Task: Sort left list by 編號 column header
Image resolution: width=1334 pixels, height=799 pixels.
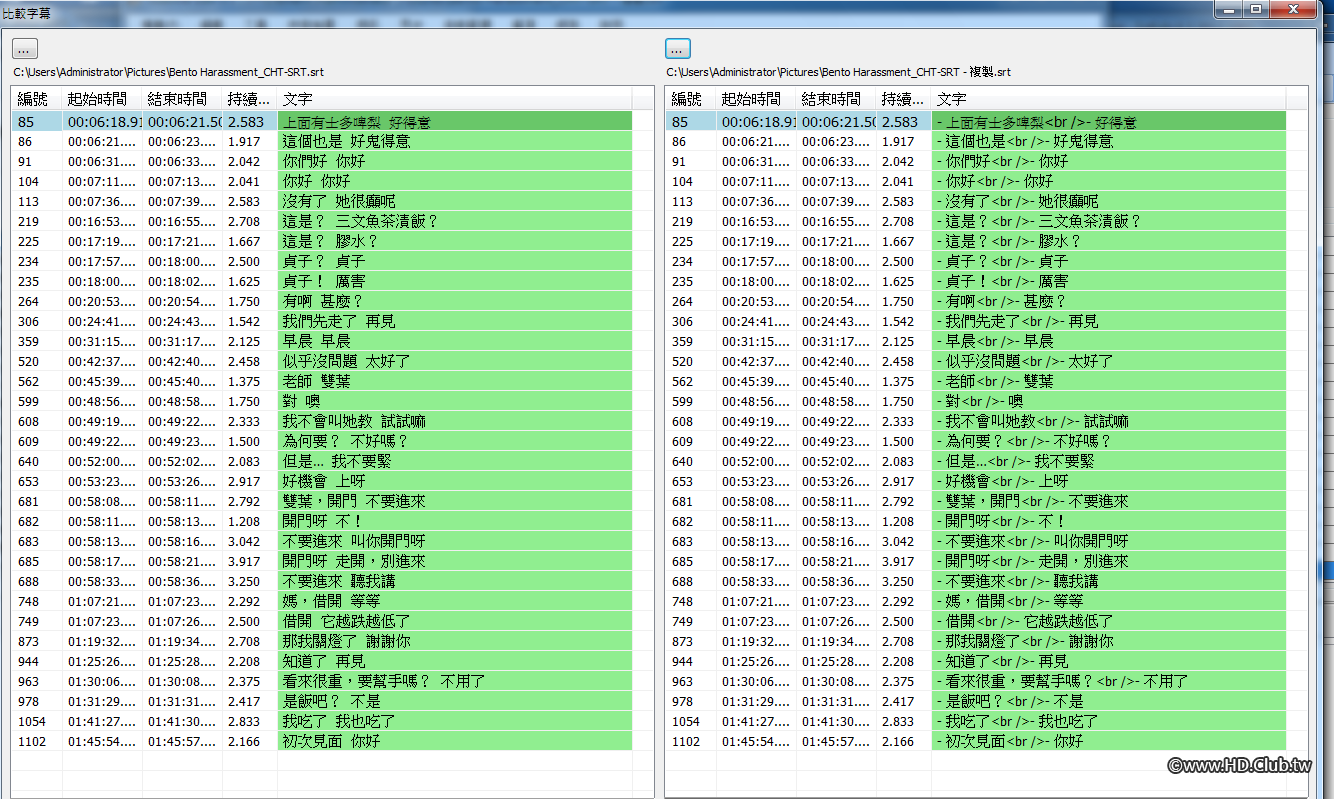Action: (37, 99)
